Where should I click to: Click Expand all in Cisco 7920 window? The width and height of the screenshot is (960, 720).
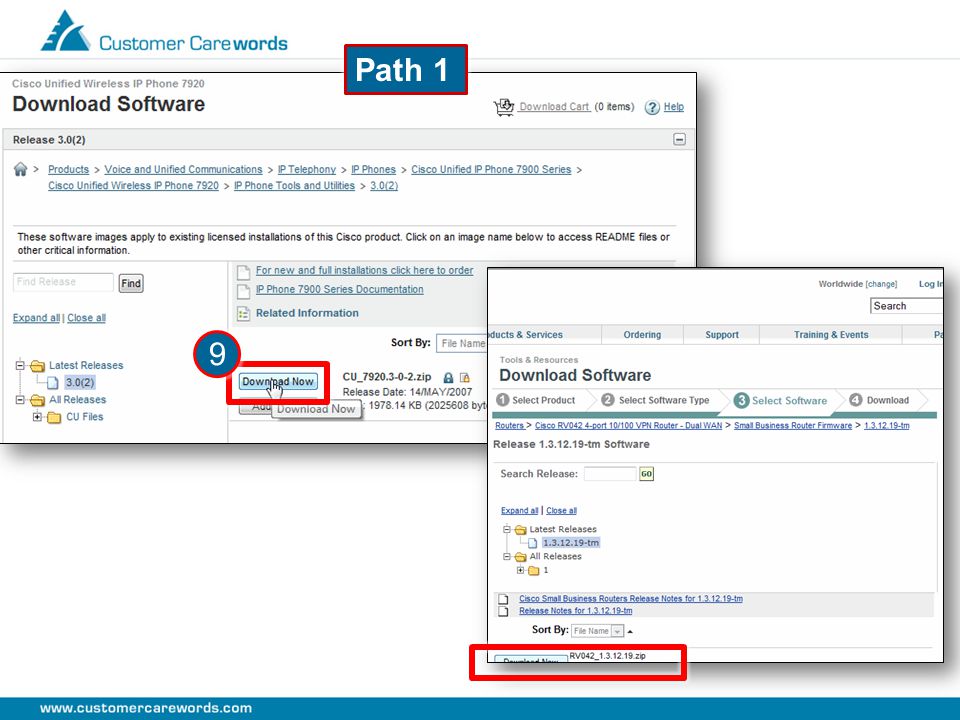click(36, 318)
